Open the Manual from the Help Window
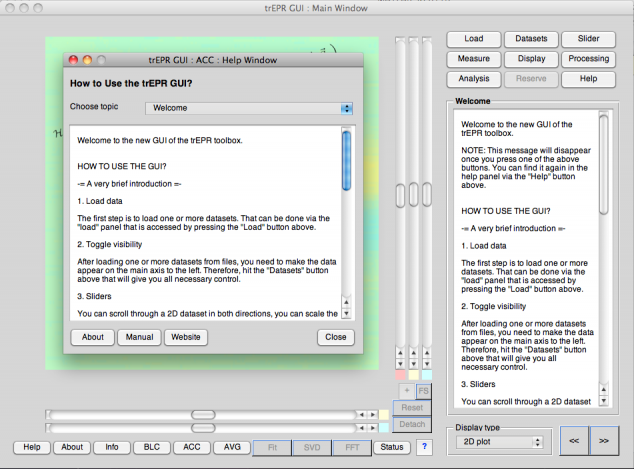The width and height of the screenshot is (634, 469). pos(139,337)
